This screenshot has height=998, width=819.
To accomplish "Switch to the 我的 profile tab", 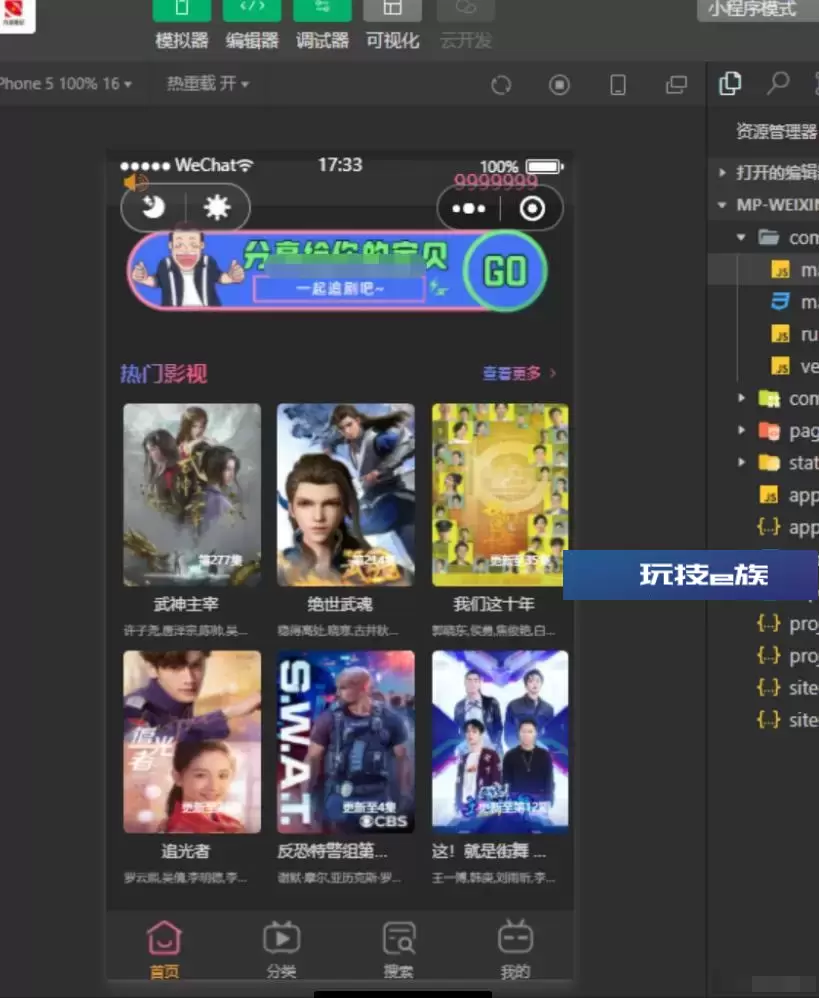I will [x=515, y=950].
